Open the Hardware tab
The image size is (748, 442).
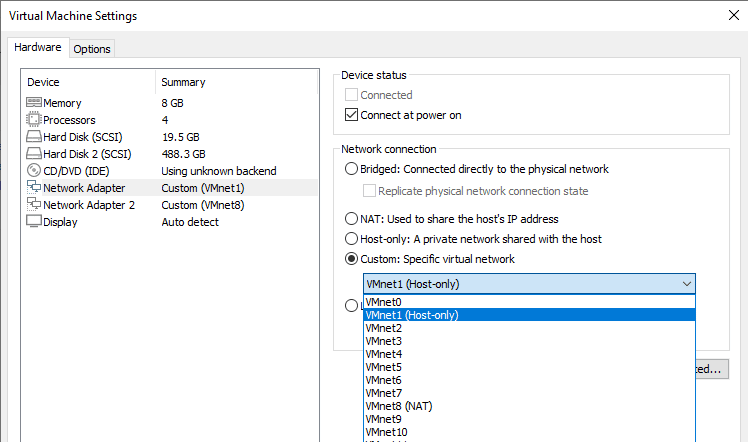tap(38, 48)
